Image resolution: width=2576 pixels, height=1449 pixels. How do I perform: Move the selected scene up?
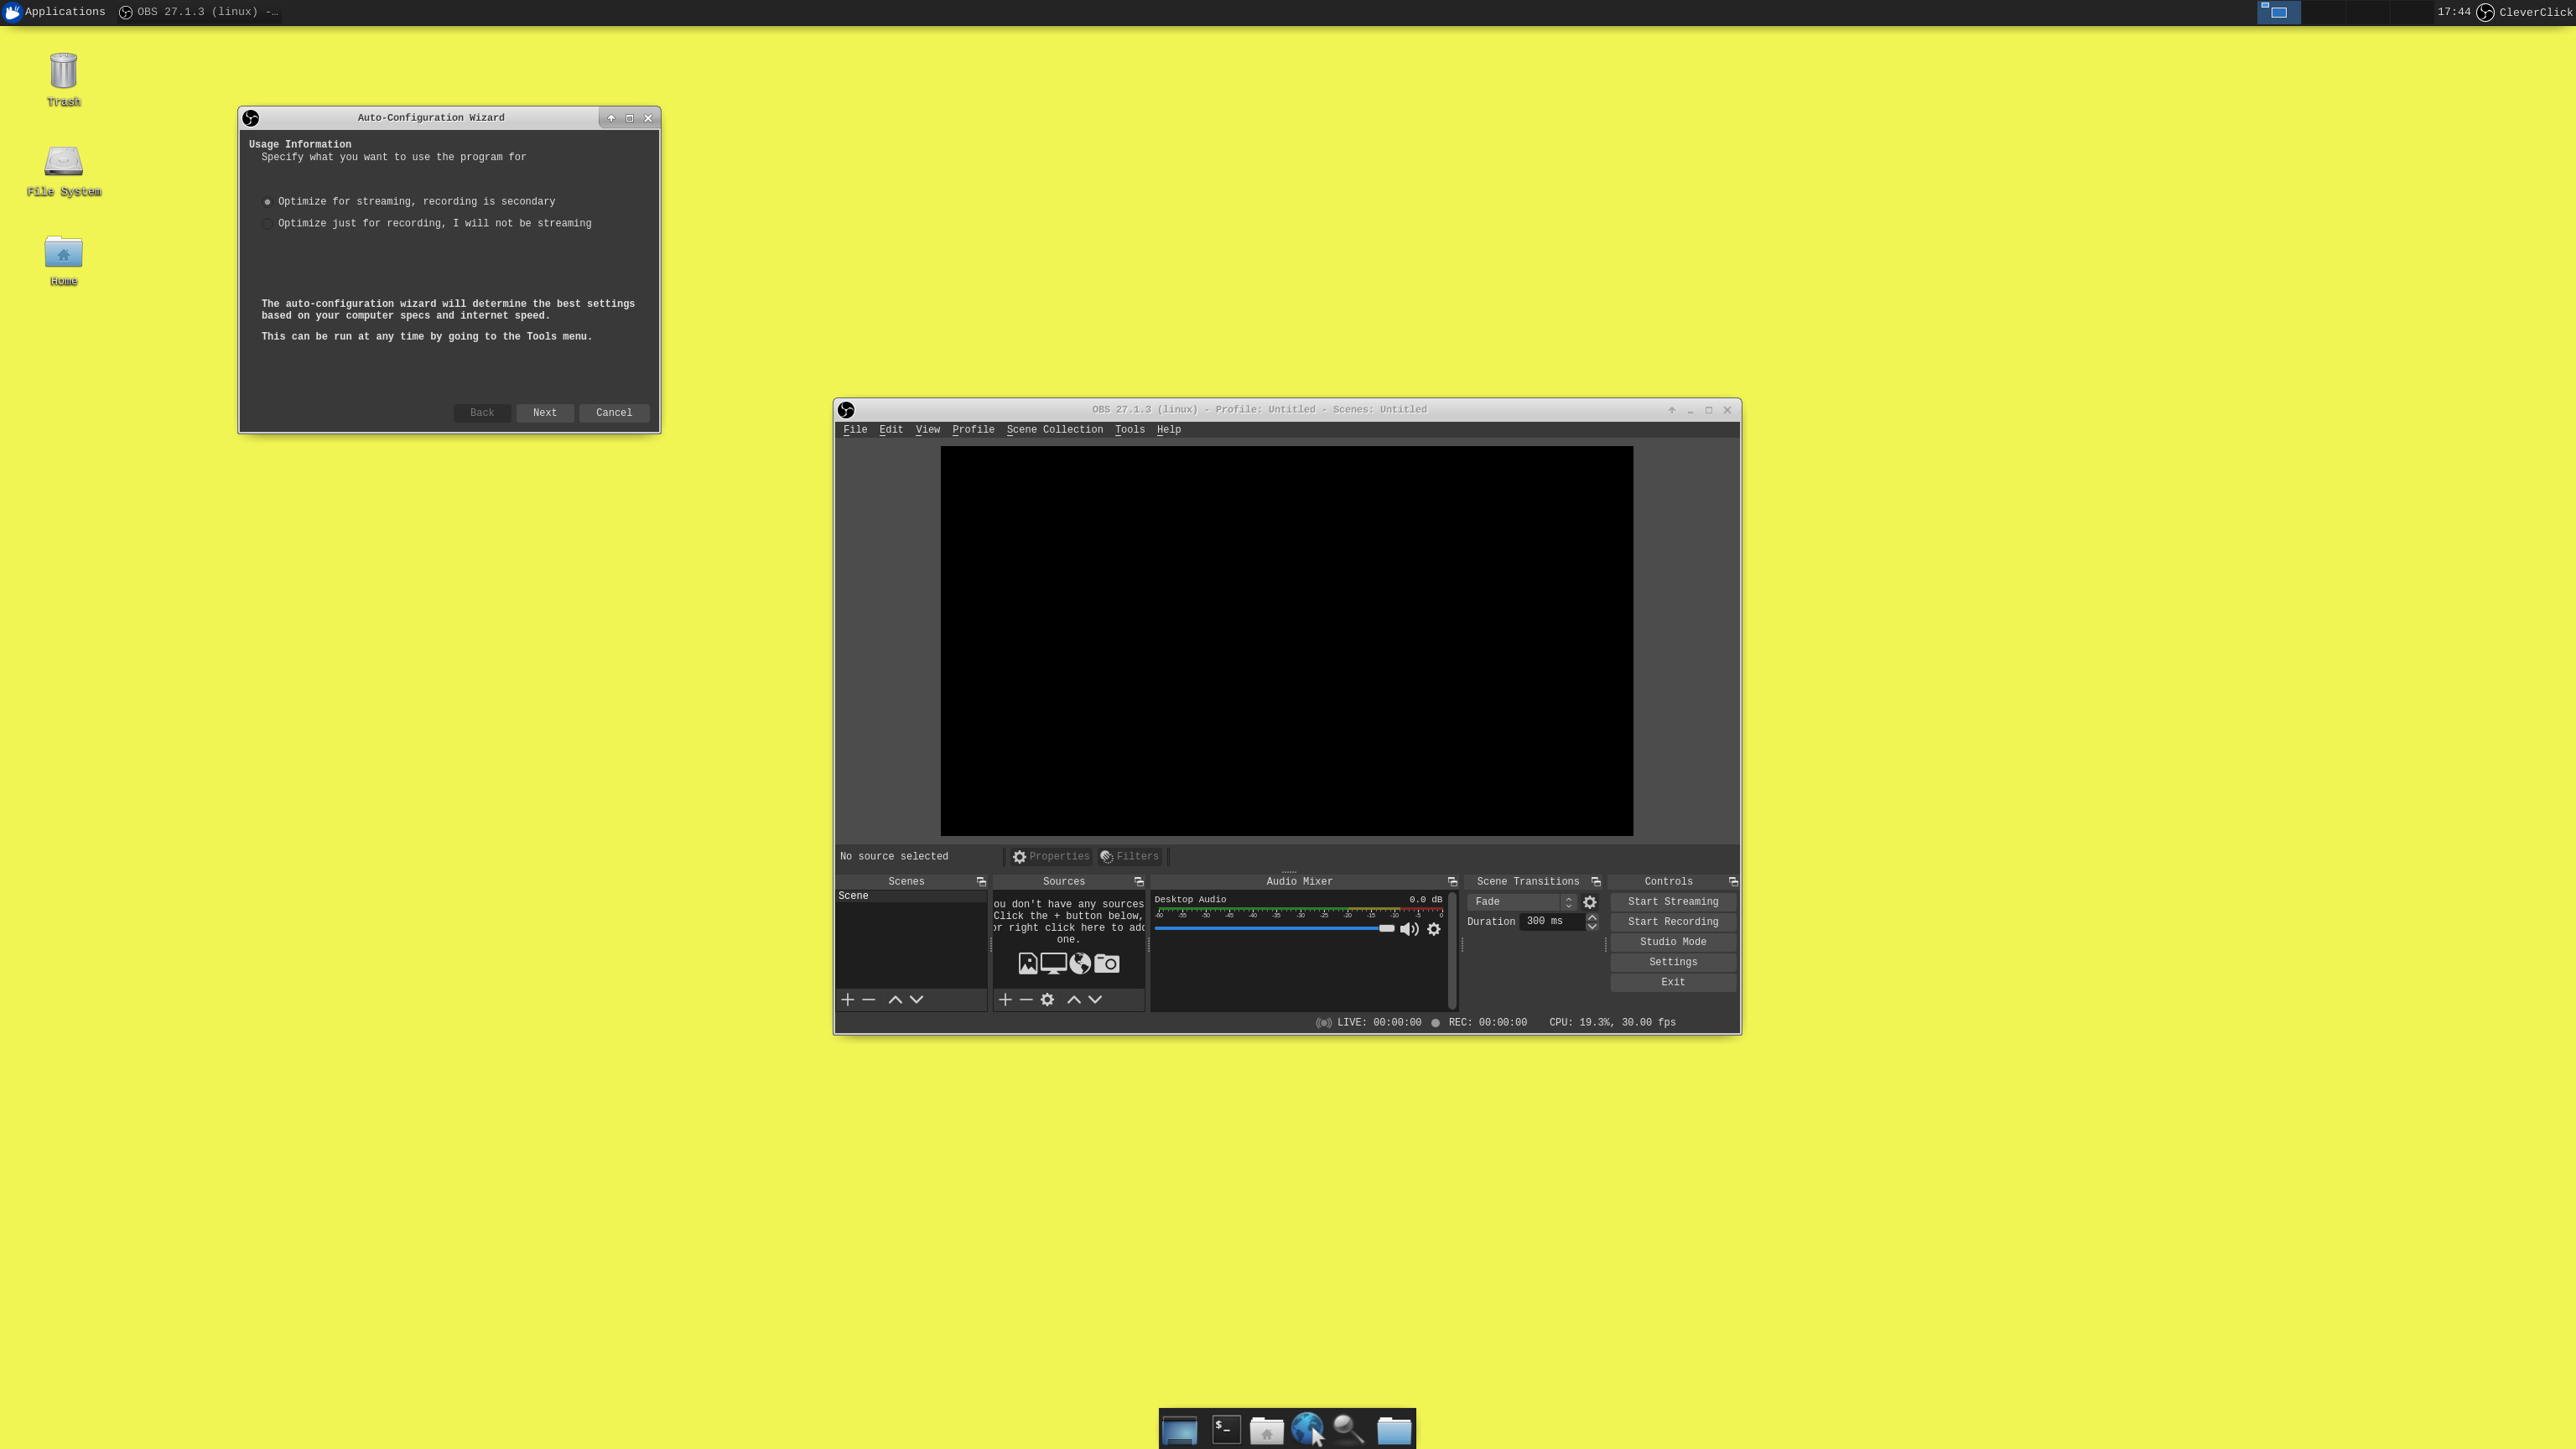click(x=895, y=1000)
